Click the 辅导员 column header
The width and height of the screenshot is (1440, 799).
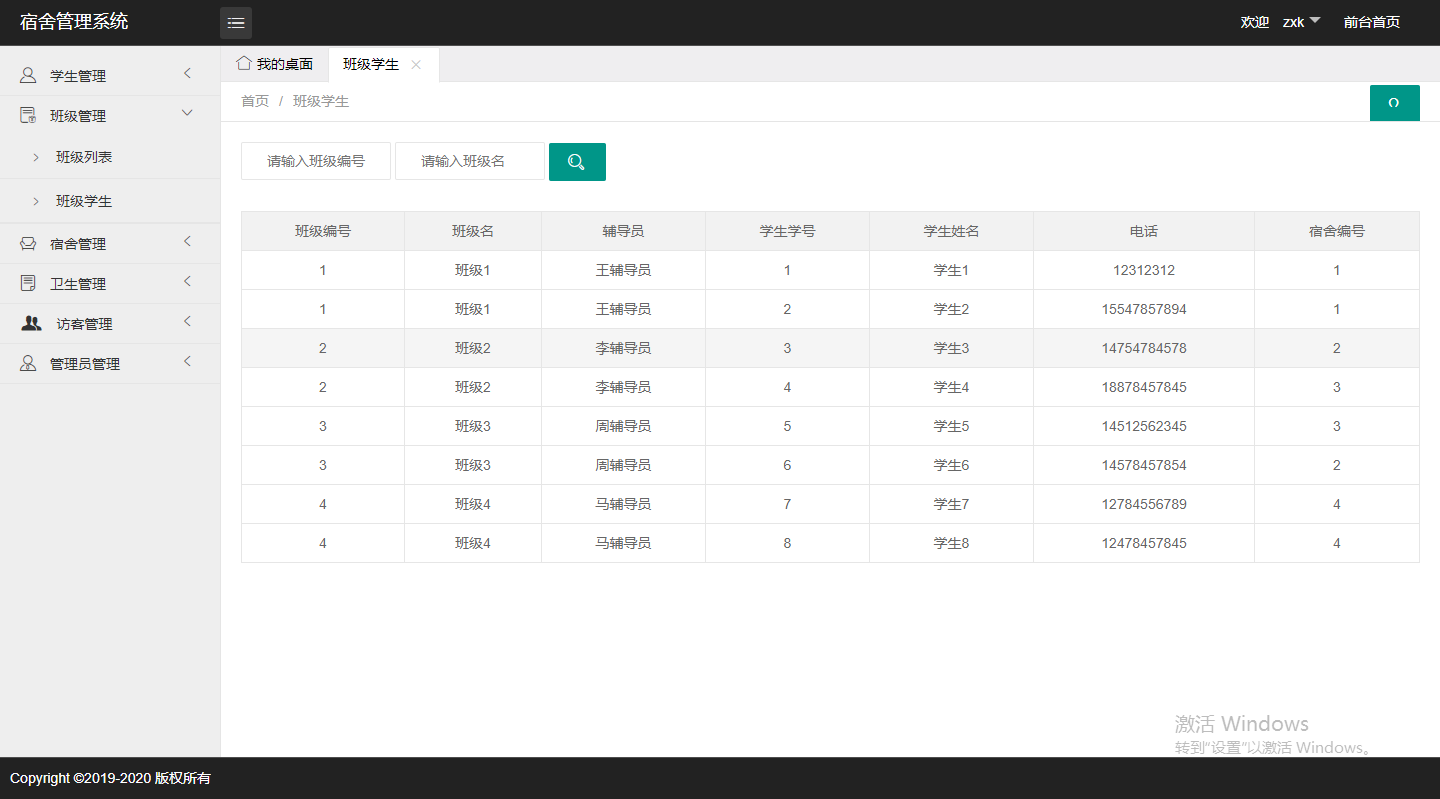623,231
